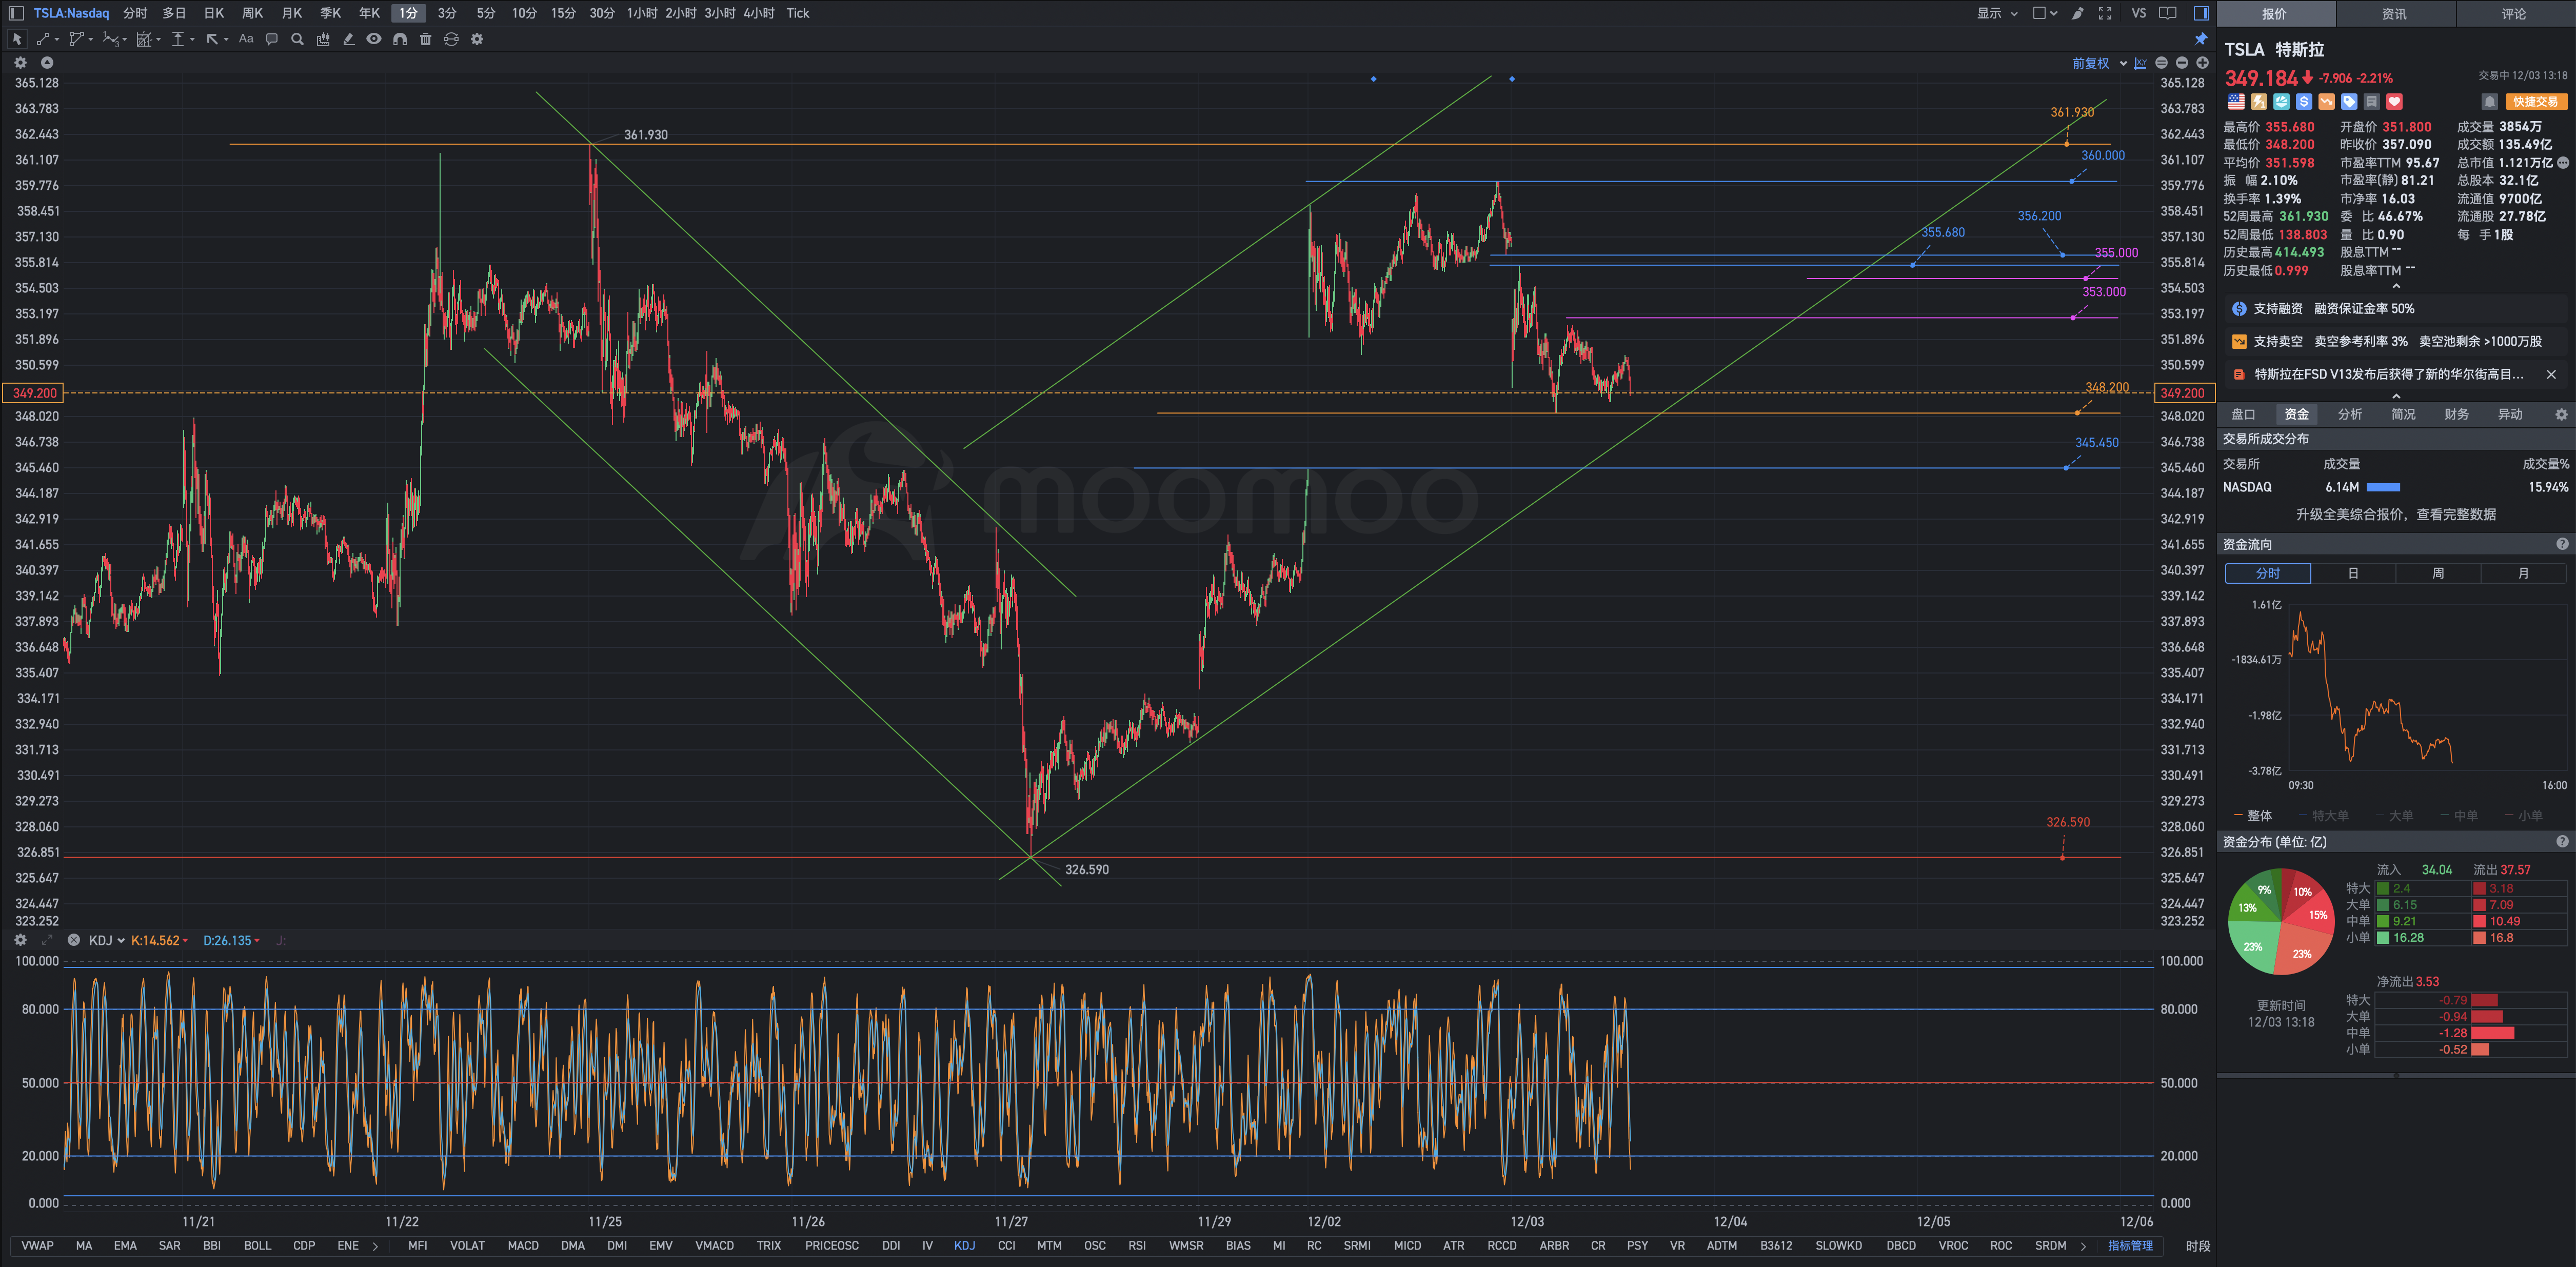Viewport: 2576px width, 1267px height.
Task: Select the trend line drawing tool
Action: [43, 39]
